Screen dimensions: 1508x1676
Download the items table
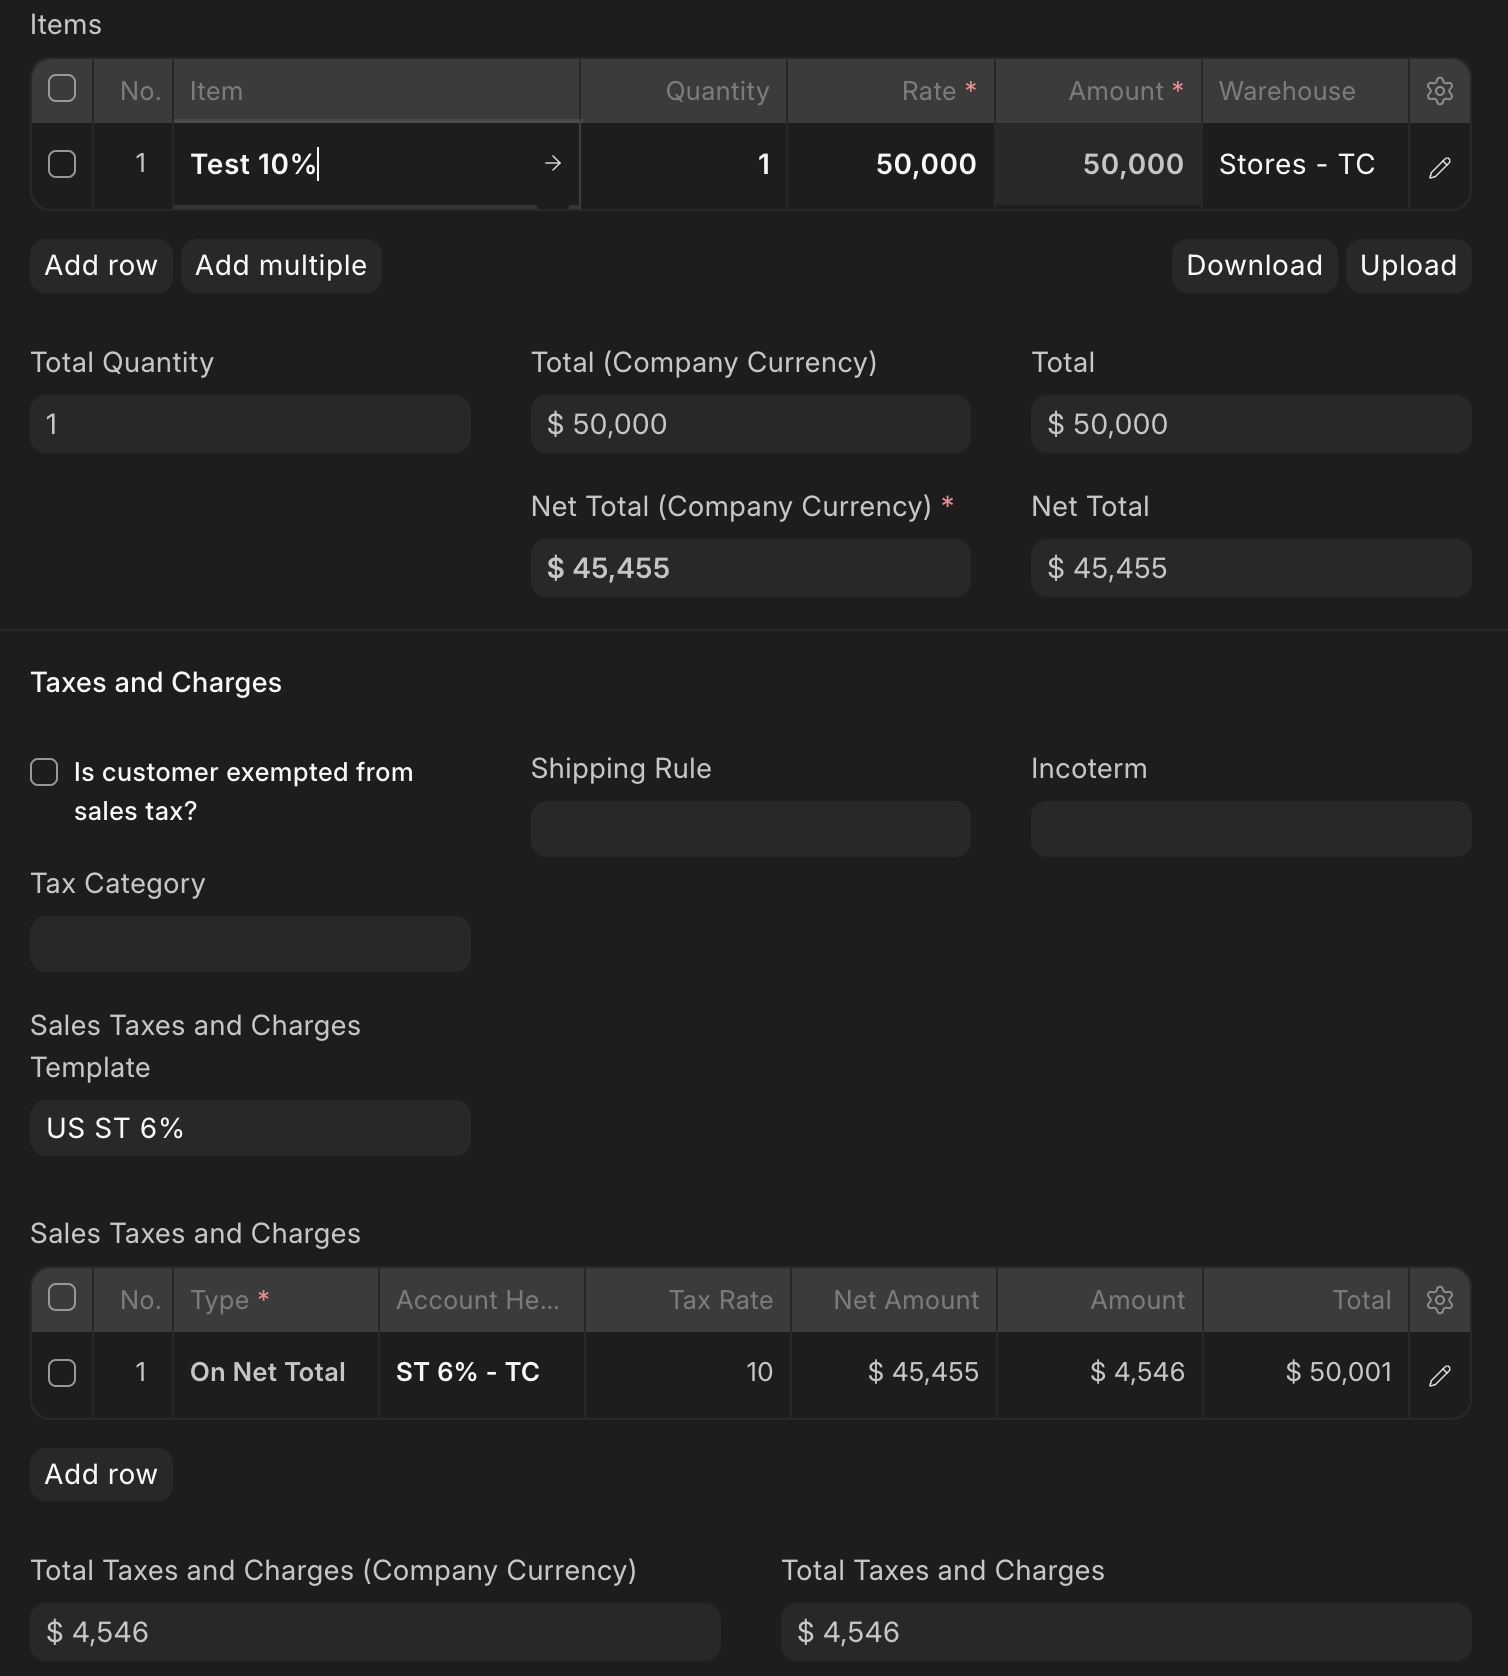coord(1254,266)
